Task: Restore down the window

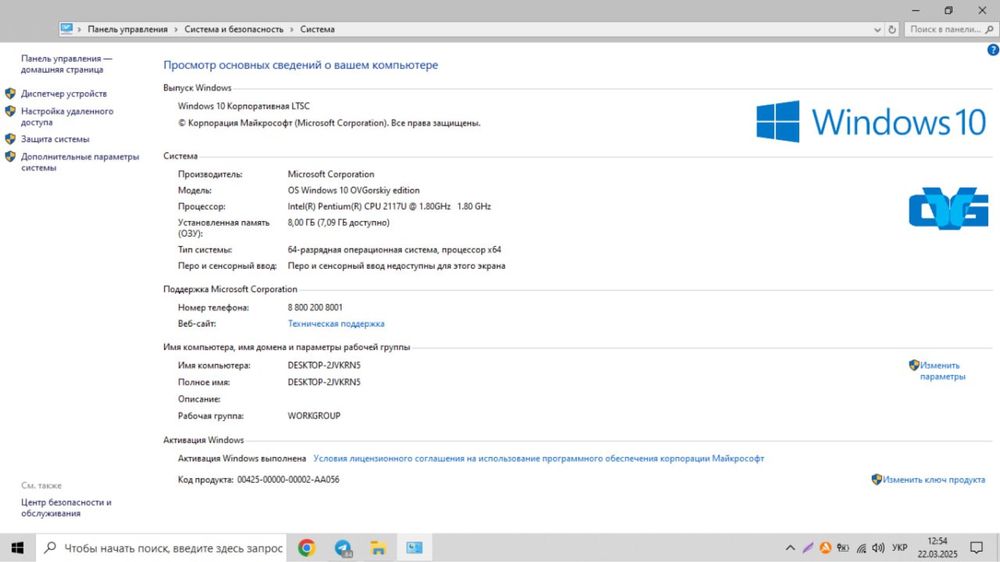Action: pos(948,10)
